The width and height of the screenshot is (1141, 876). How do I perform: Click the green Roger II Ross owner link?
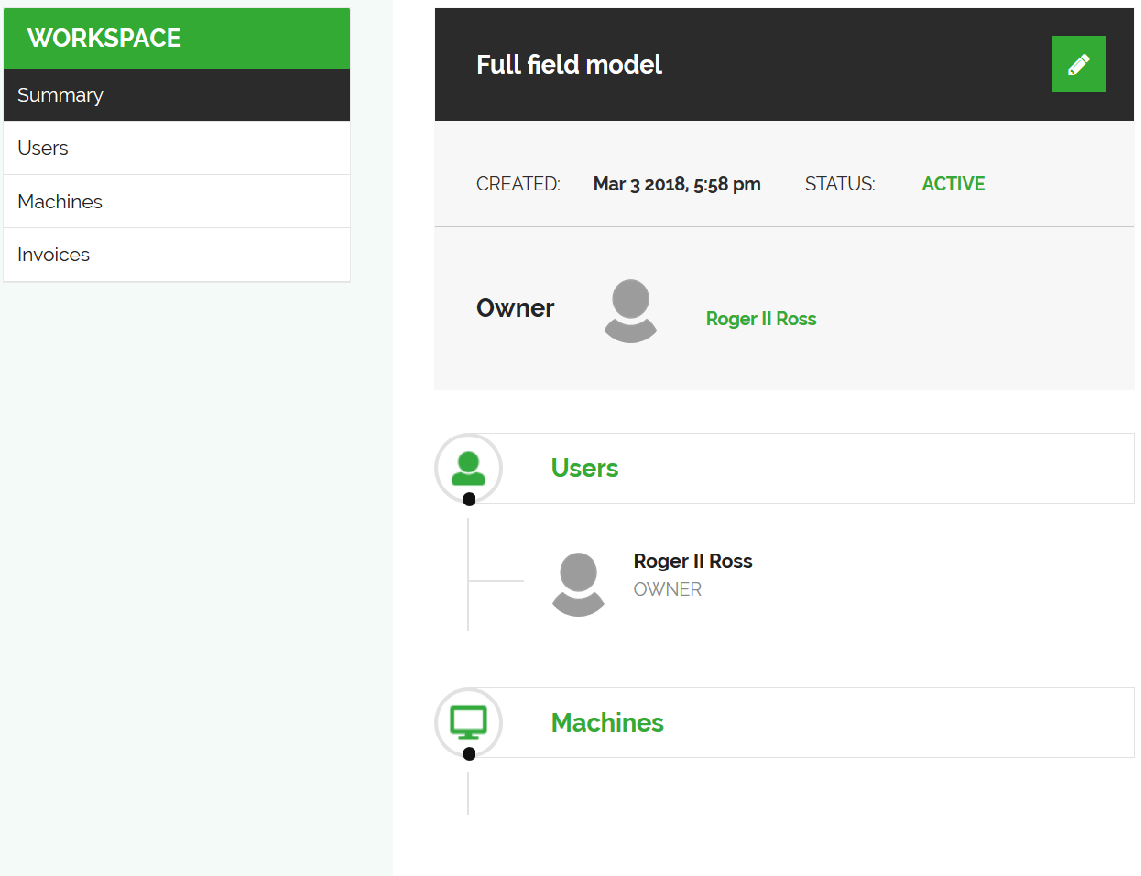coord(761,319)
